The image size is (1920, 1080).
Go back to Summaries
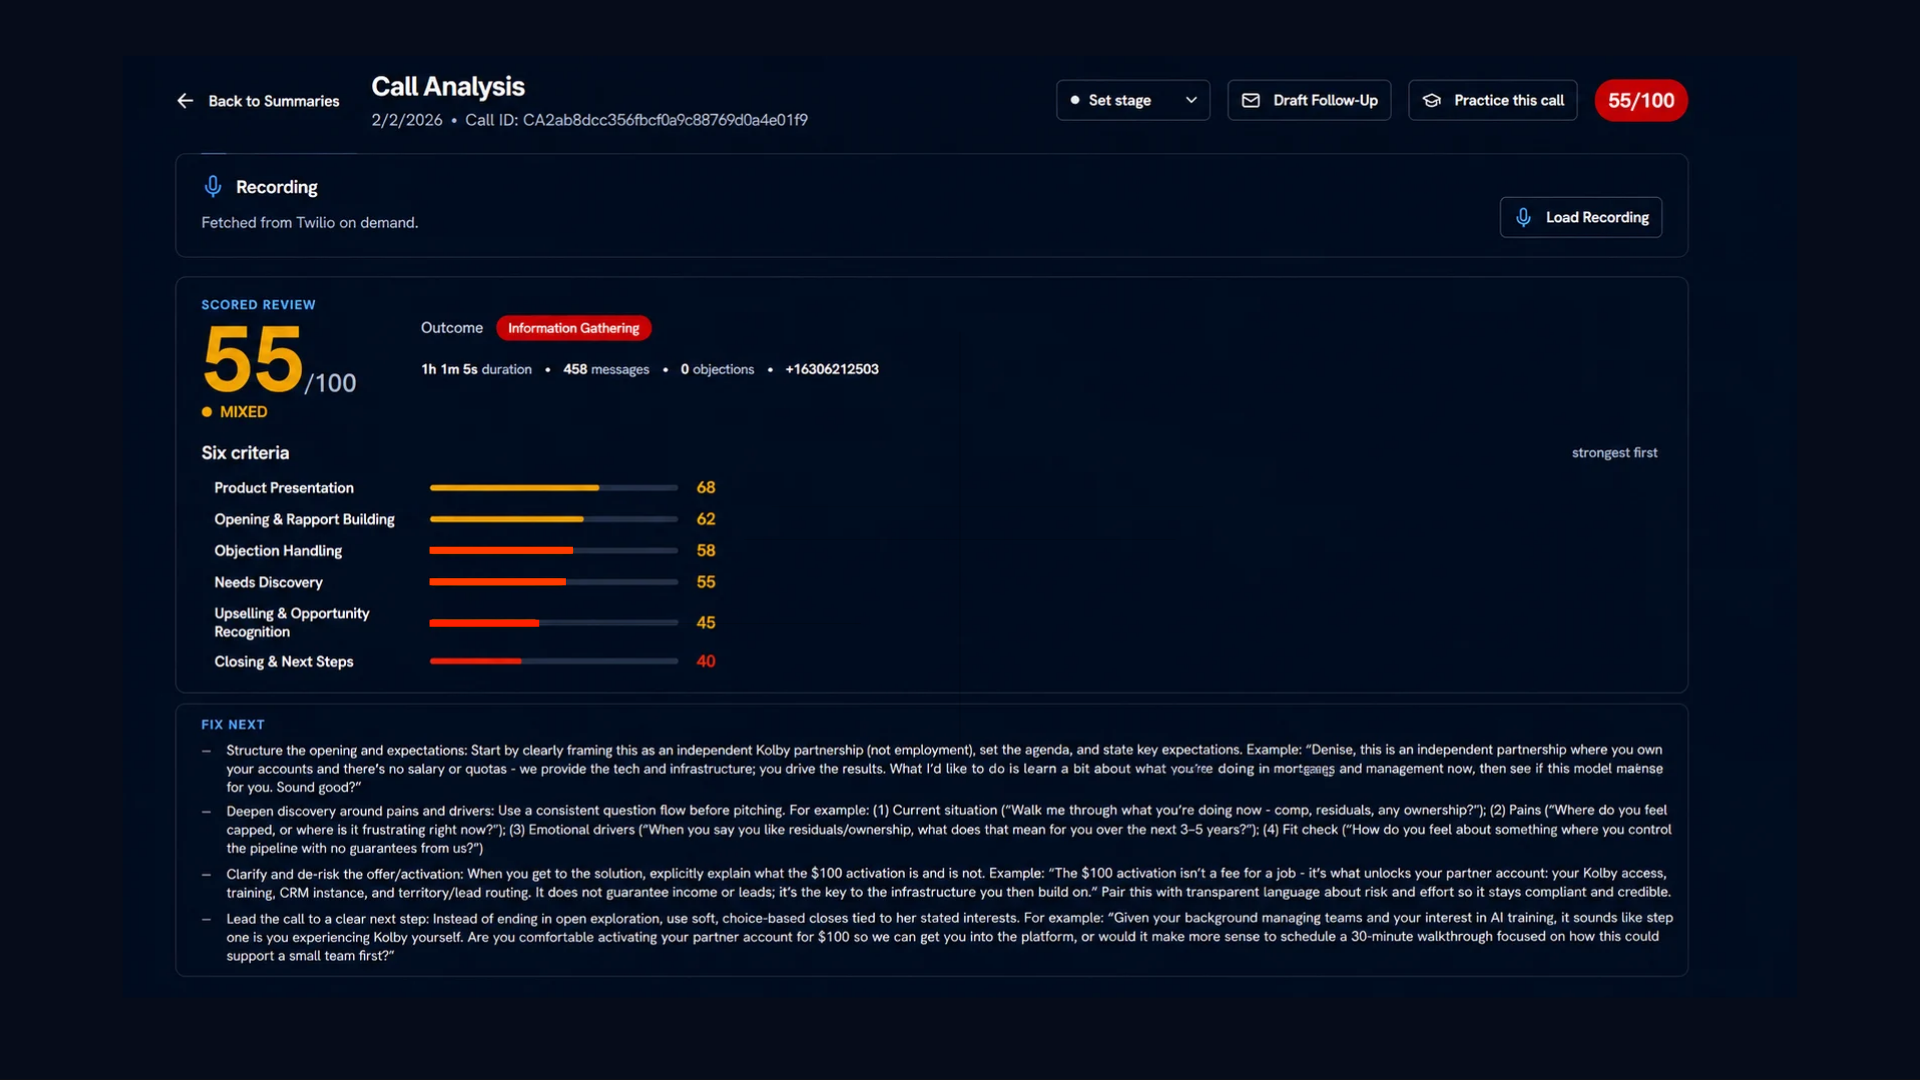point(258,101)
